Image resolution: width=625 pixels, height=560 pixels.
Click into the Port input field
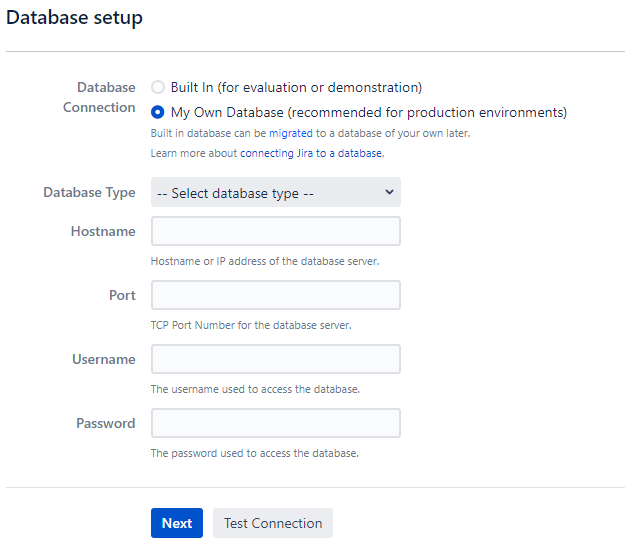(x=275, y=295)
